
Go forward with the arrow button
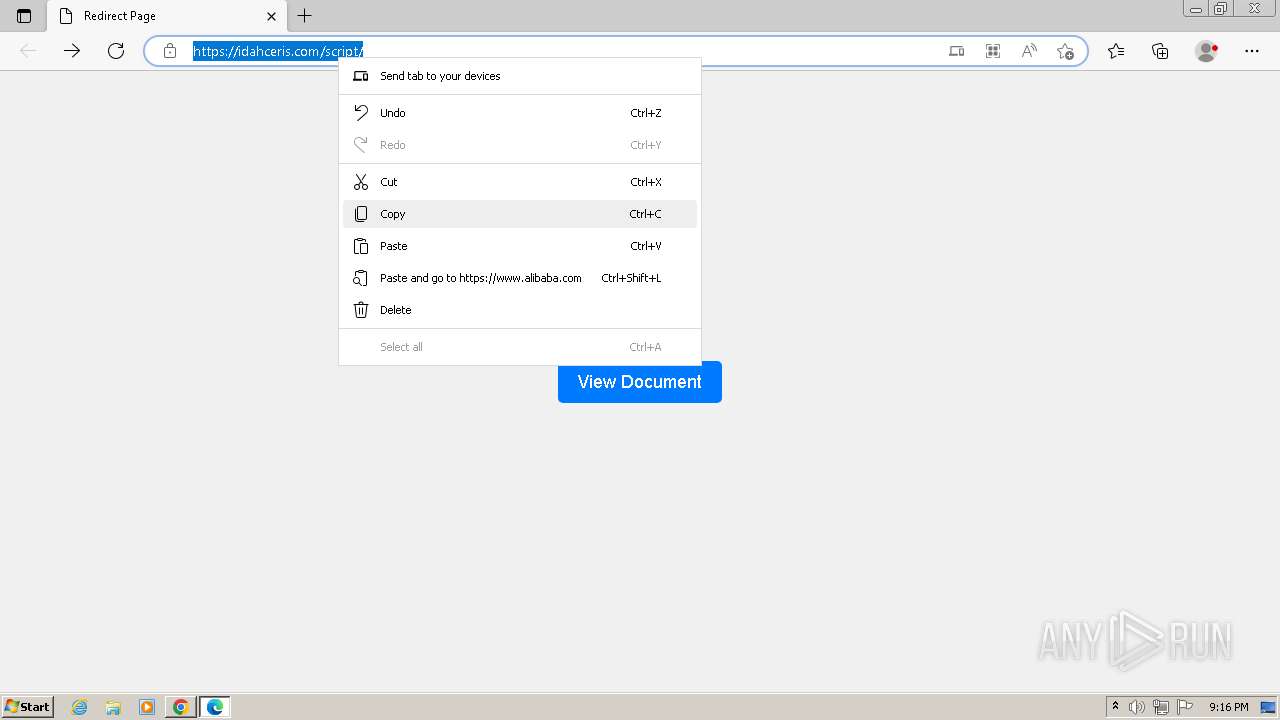[x=72, y=51]
